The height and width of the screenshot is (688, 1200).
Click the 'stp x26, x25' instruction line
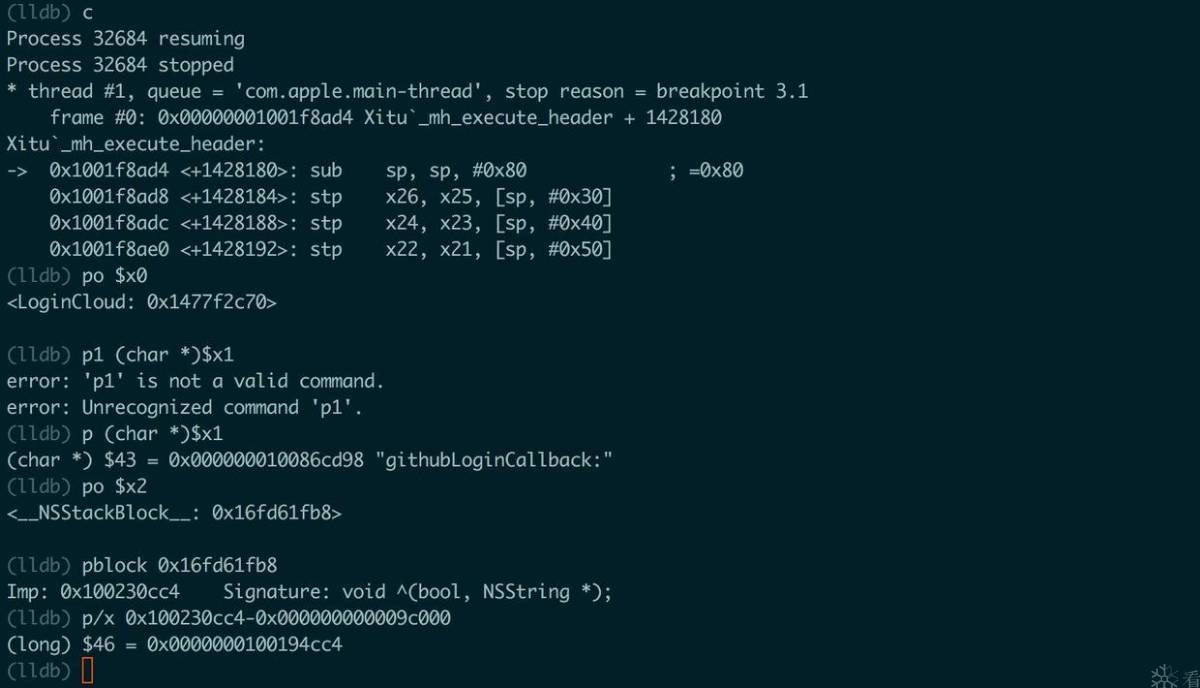331,196
